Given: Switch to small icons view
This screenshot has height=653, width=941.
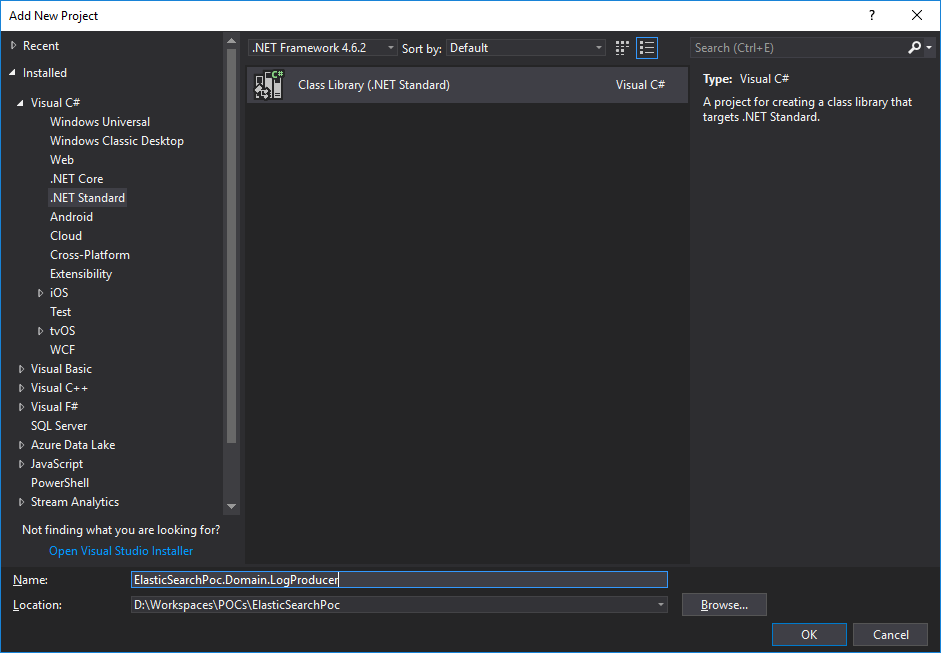Looking at the screenshot, I should [x=622, y=48].
